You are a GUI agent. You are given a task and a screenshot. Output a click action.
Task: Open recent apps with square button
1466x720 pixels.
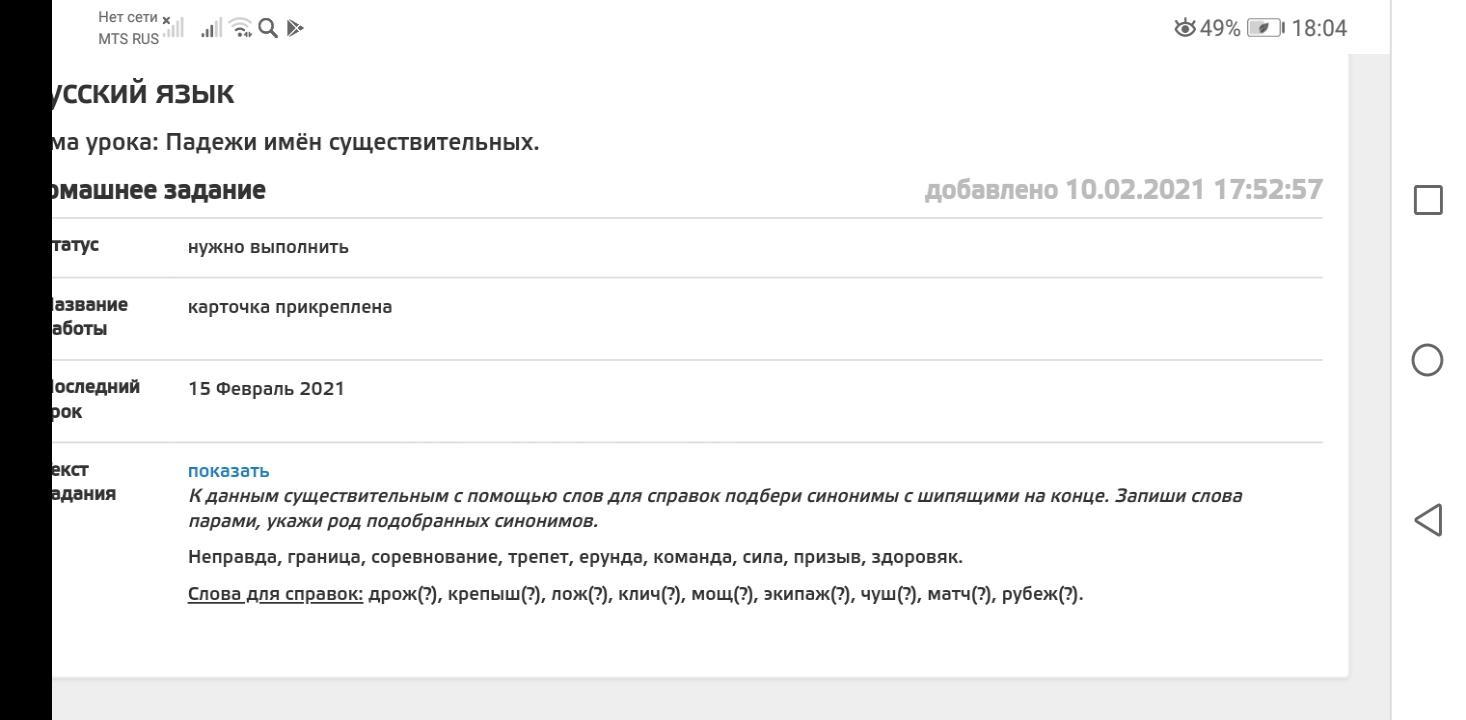tap(1428, 200)
